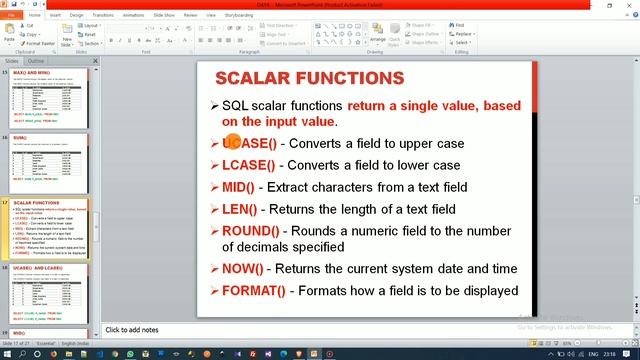Justify the text in Paragraph group

coord(229,40)
